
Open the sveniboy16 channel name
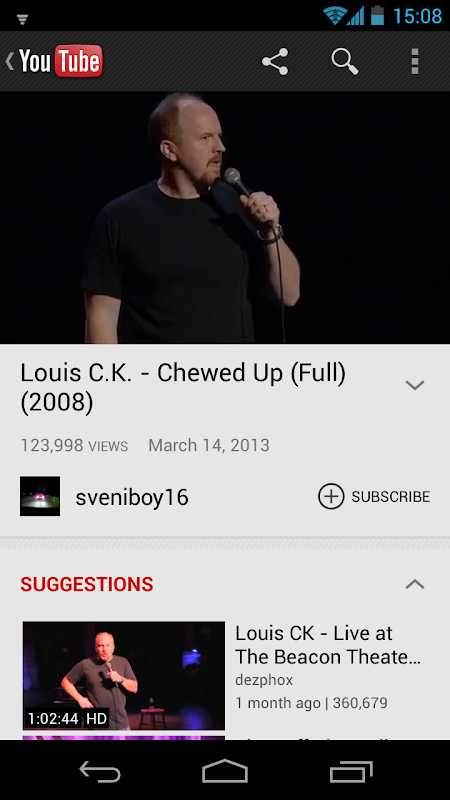tap(132, 497)
